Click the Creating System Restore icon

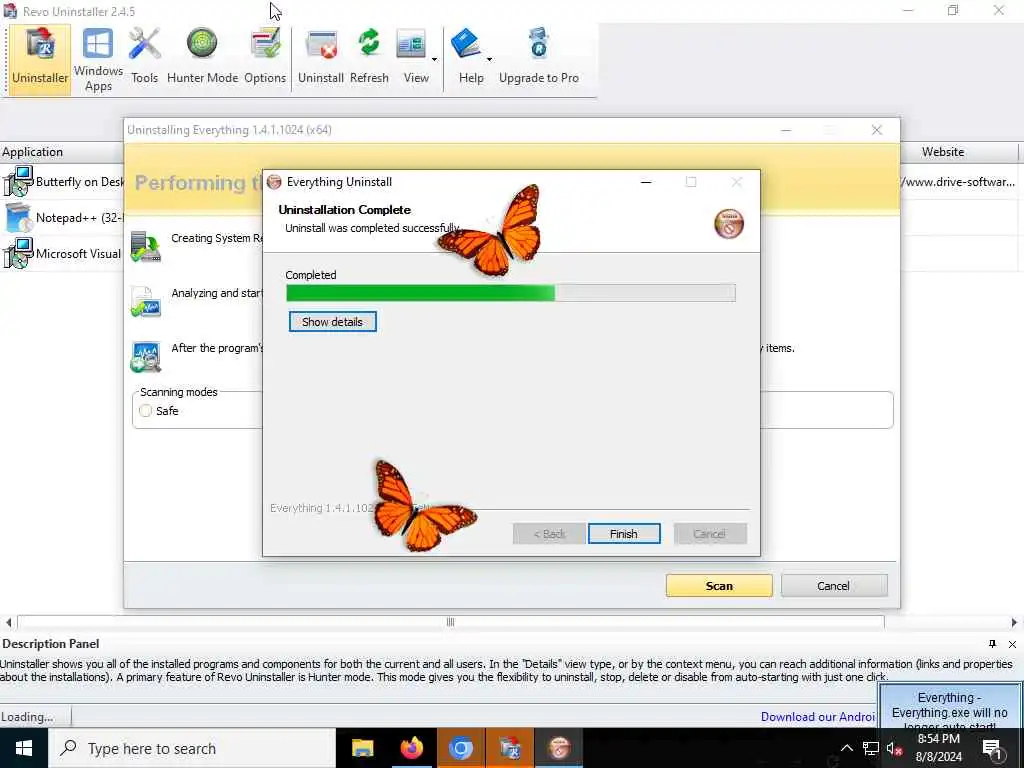pos(146,247)
